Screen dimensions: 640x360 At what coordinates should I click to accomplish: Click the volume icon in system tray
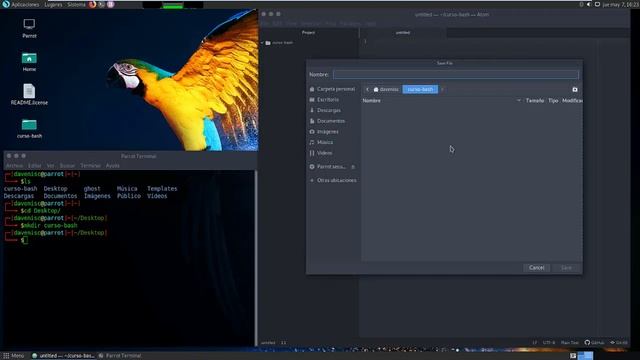(x=589, y=4)
